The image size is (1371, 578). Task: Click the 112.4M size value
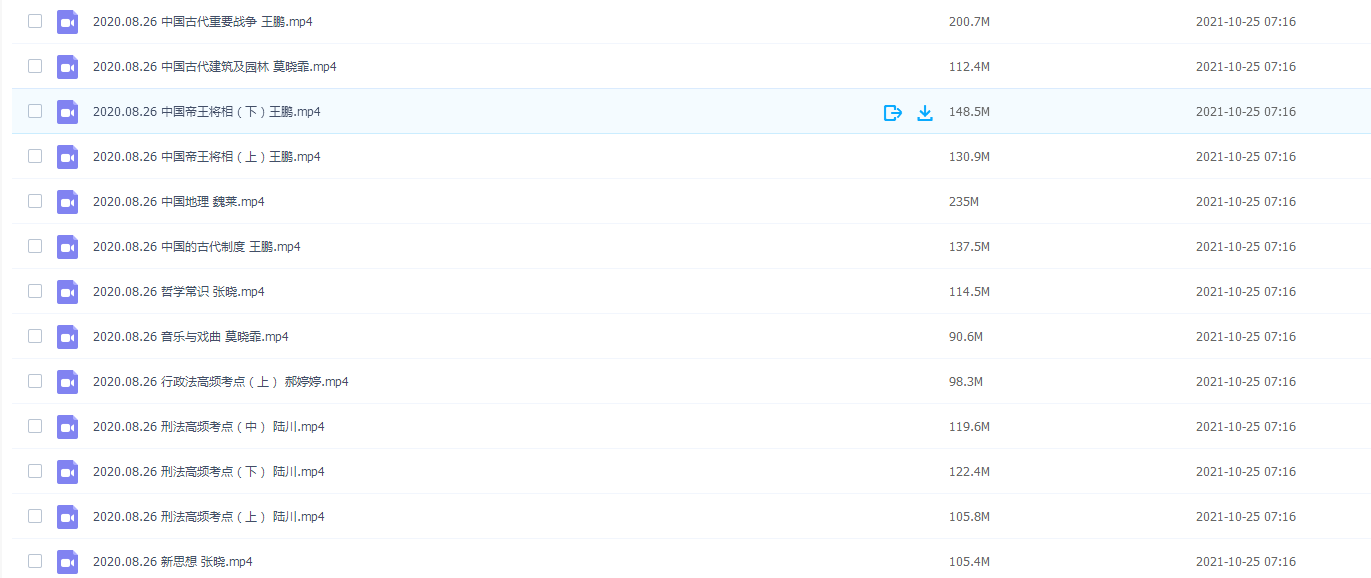click(x=969, y=67)
